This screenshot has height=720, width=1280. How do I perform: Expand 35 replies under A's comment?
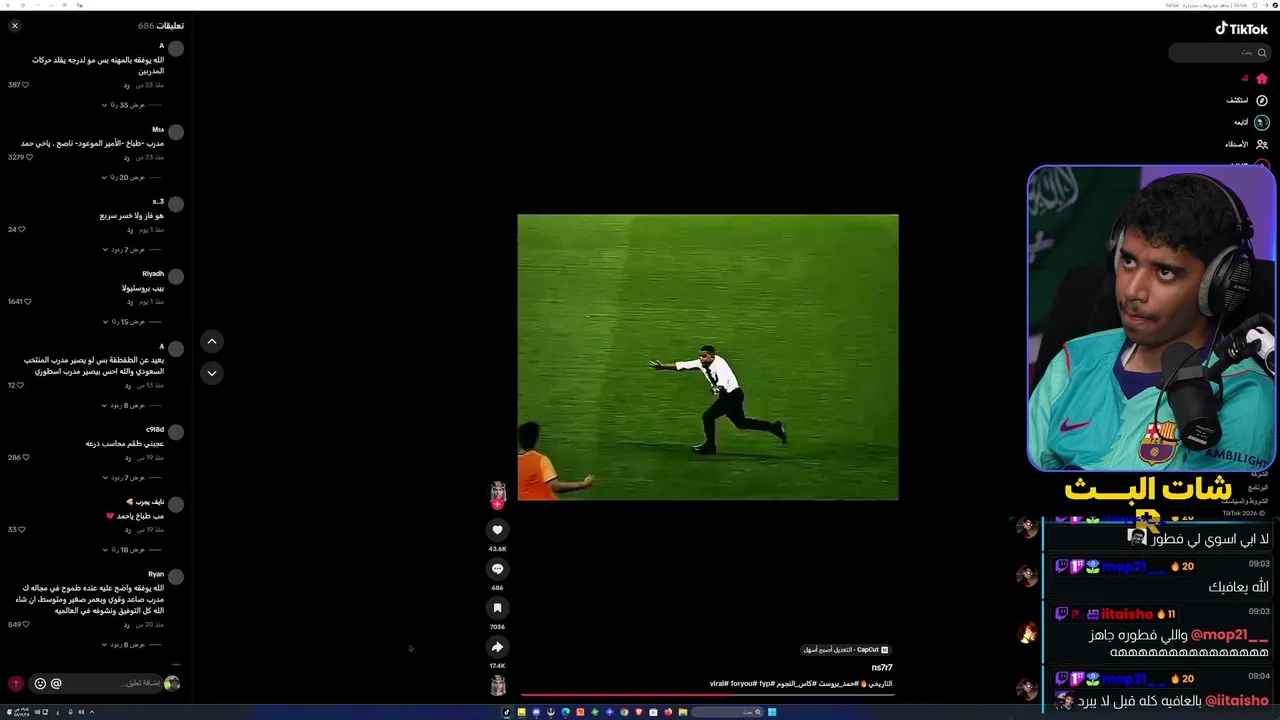click(125, 105)
